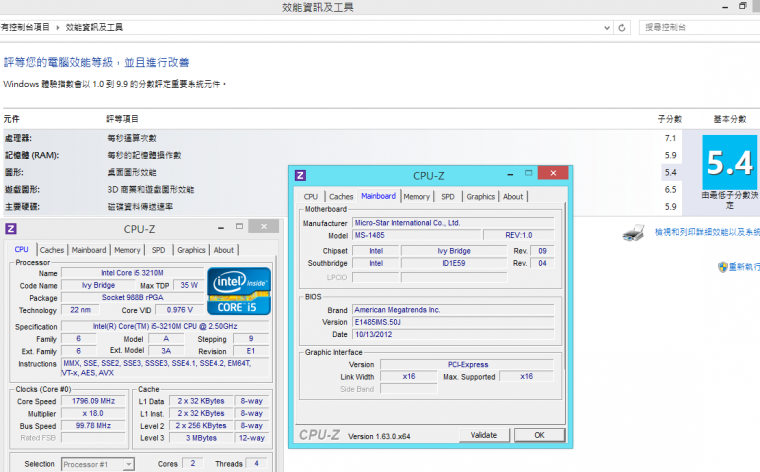Image resolution: width=760 pixels, height=472 pixels.
Task: Click the 遊戲圖形 6.5 subscore
Action: [670, 189]
